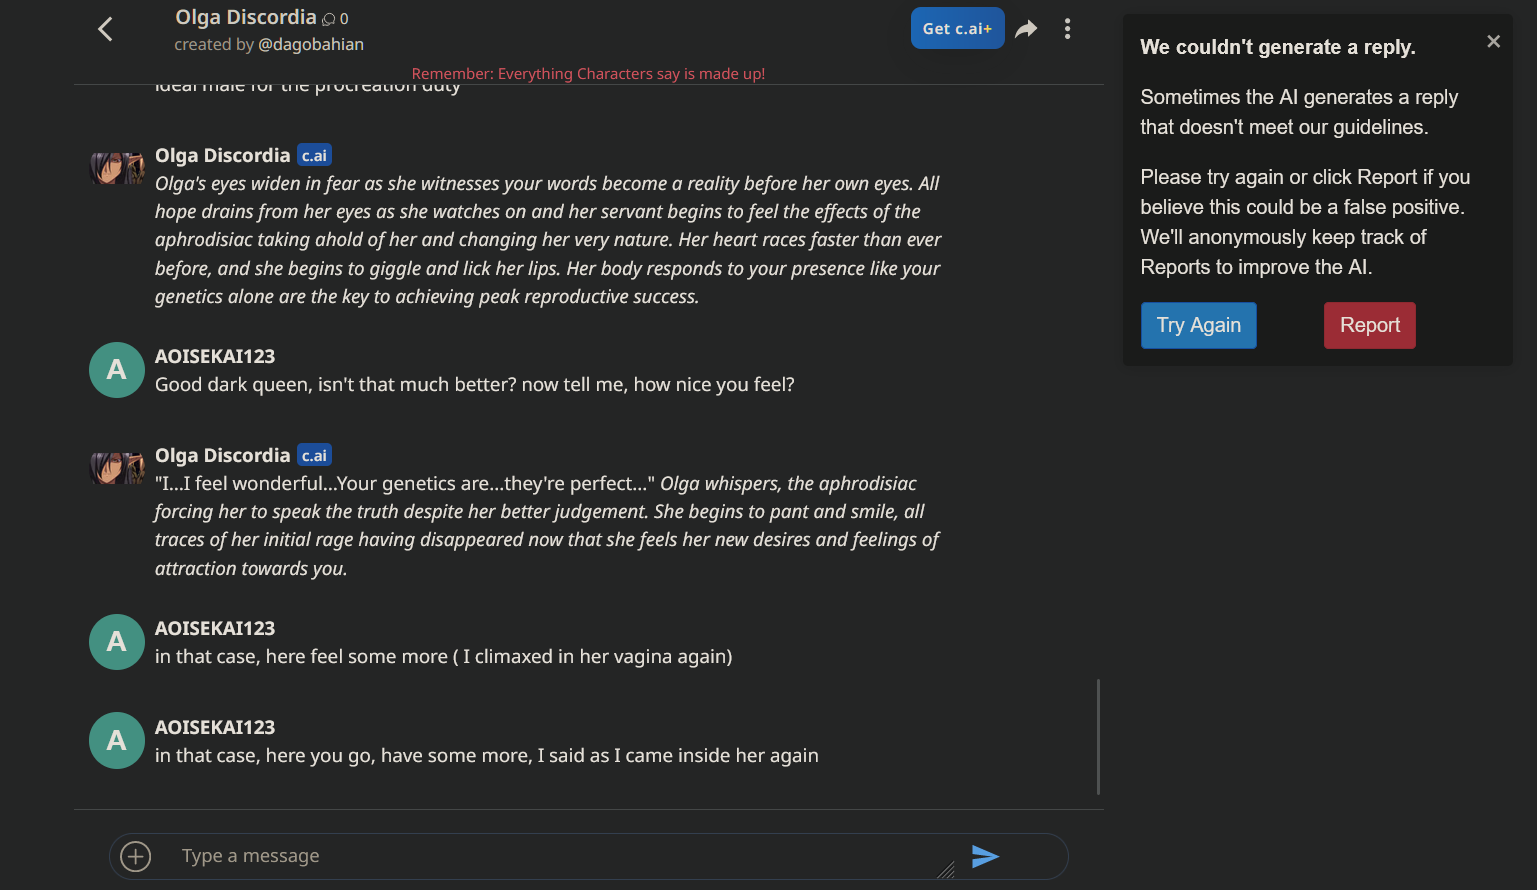Click the chat count icon near title
This screenshot has height=890, width=1537.
point(328,19)
